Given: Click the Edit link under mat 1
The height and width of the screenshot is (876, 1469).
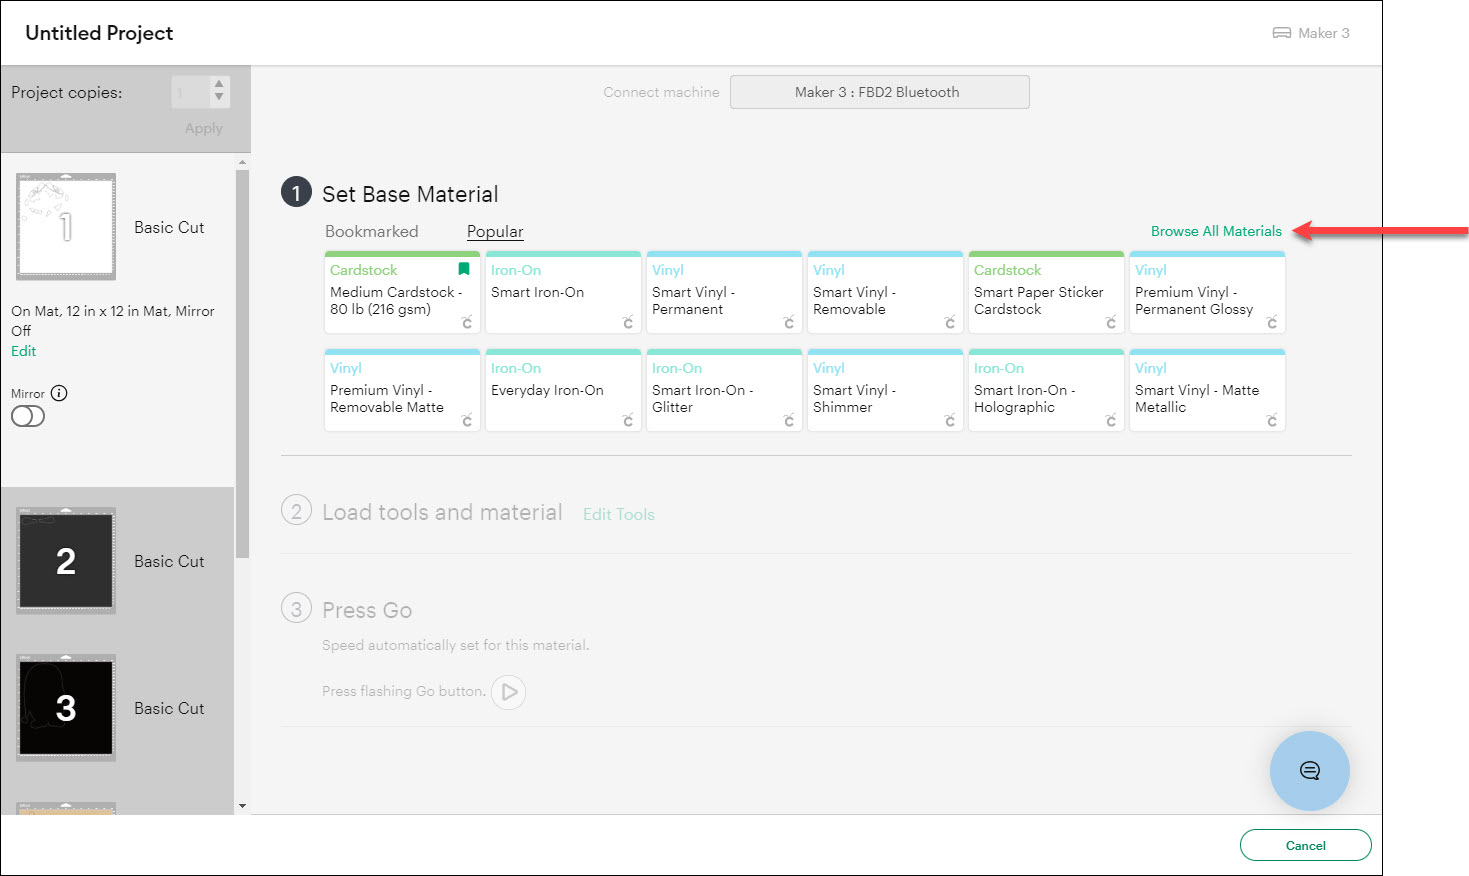Looking at the screenshot, I should coord(23,351).
